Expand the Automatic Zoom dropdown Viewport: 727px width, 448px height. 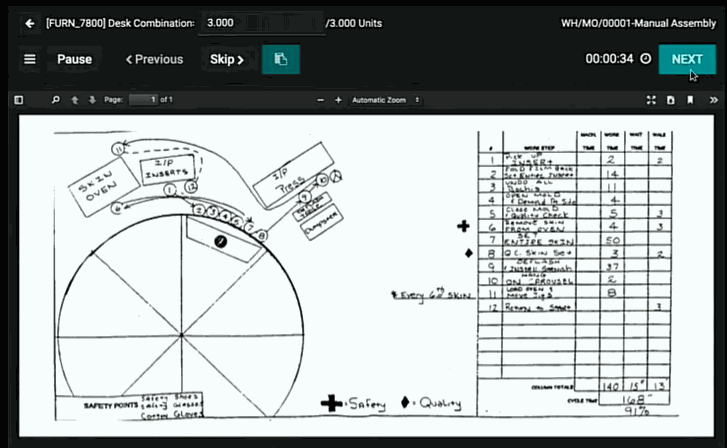tap(385, 100)
